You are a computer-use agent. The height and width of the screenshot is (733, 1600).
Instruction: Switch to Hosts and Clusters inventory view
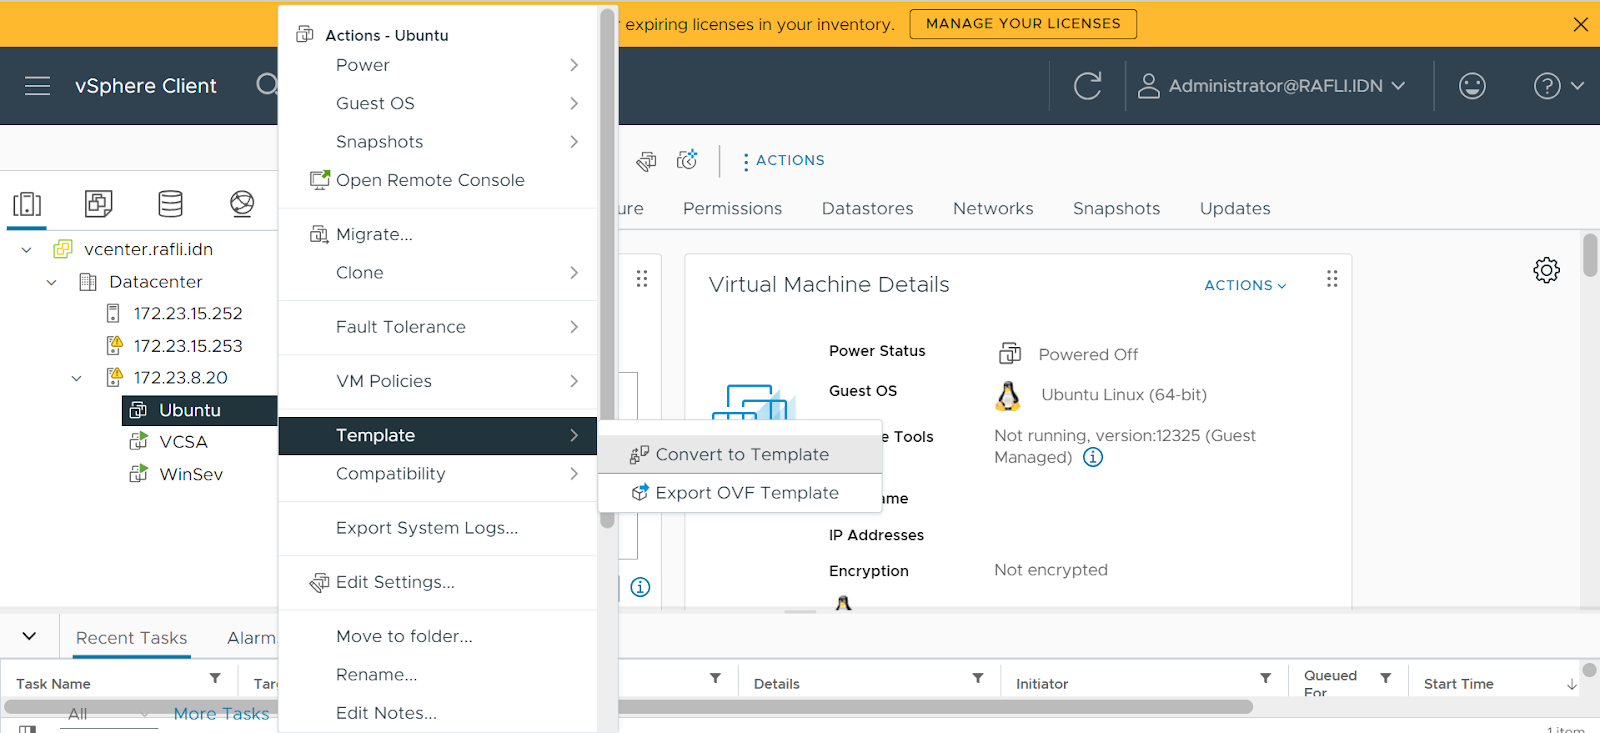(x=27, y=204)
